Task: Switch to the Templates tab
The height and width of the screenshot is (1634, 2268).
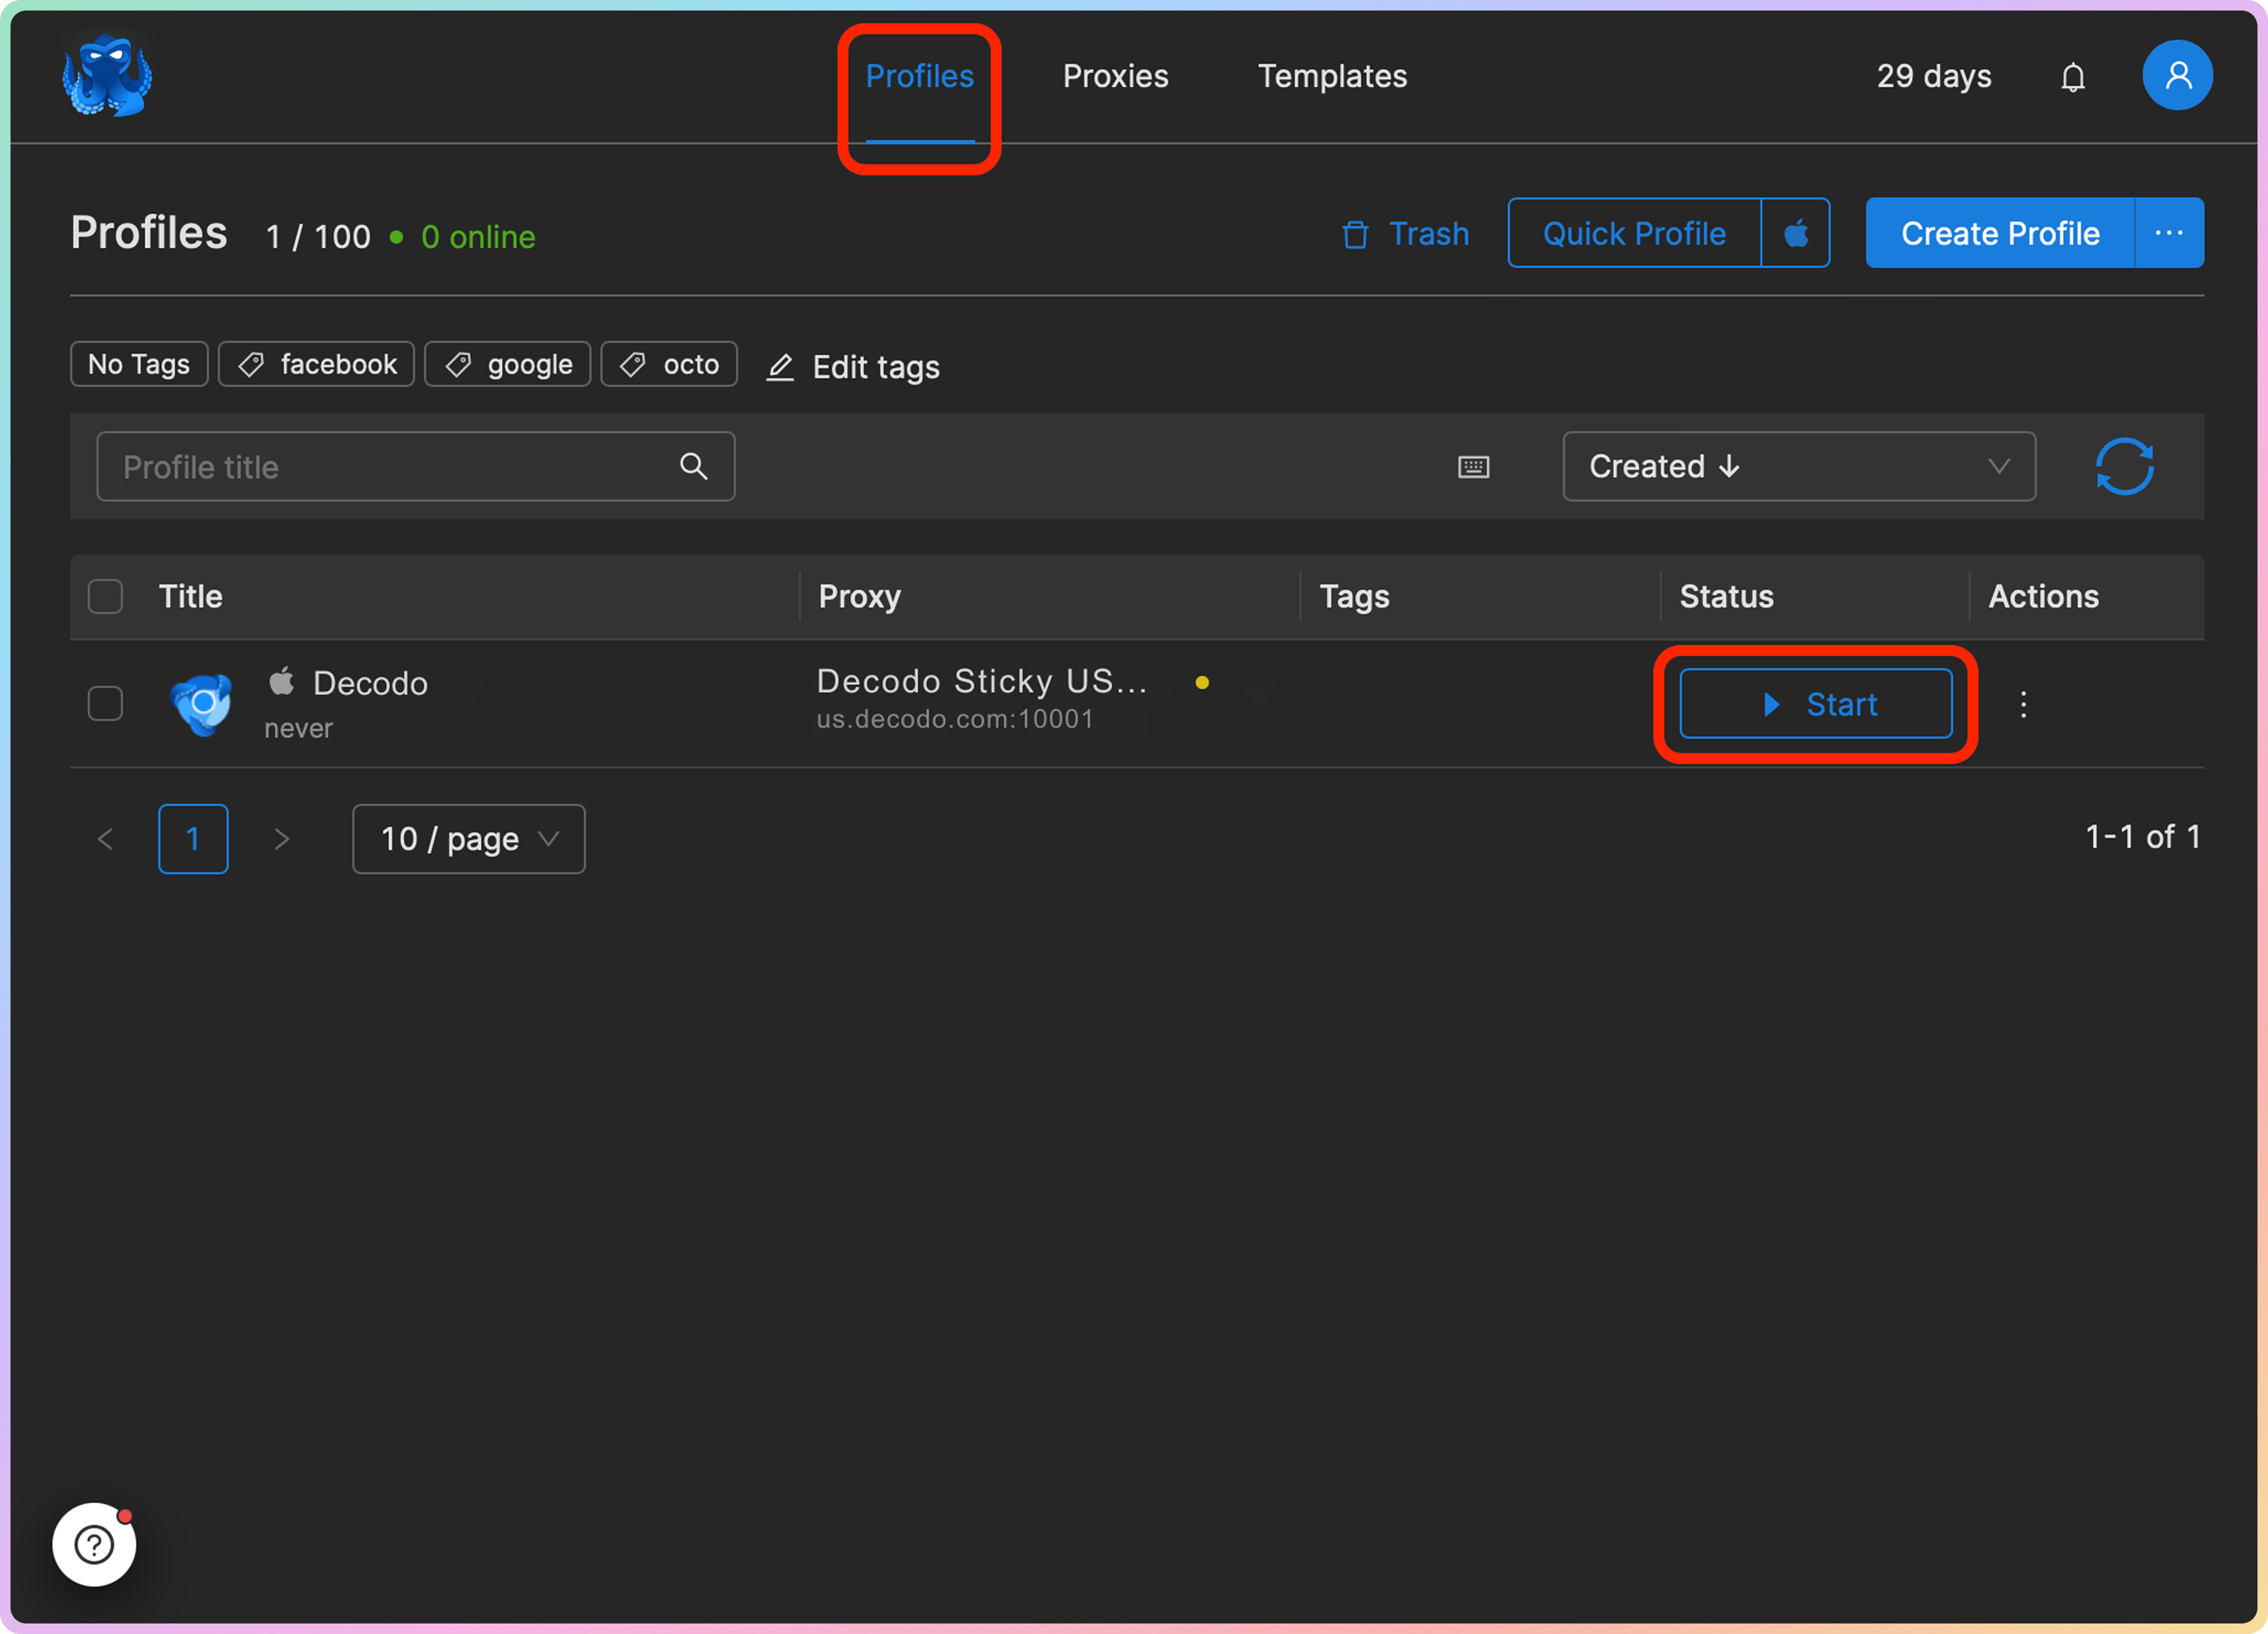Action: (1331, 76)
